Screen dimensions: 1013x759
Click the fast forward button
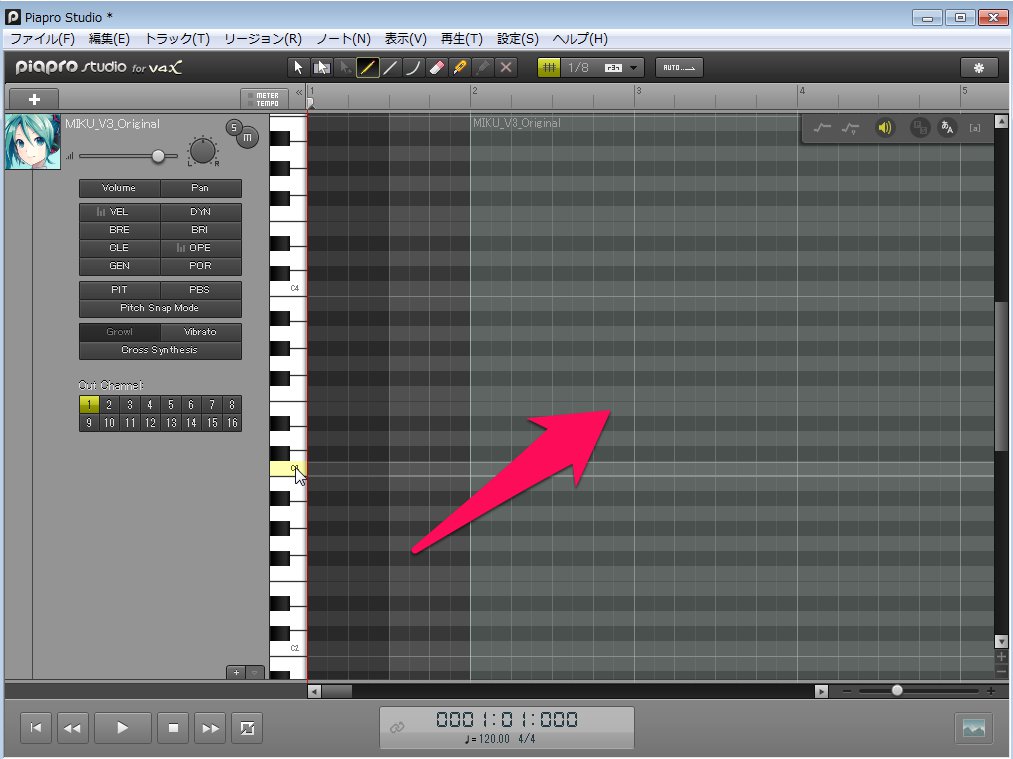(211, 728)
